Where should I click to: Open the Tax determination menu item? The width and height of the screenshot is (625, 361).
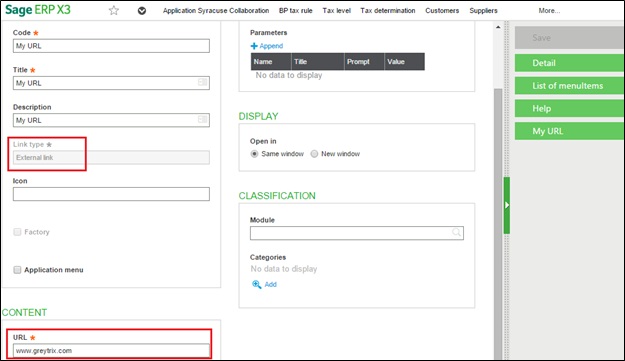coord(387,11)
